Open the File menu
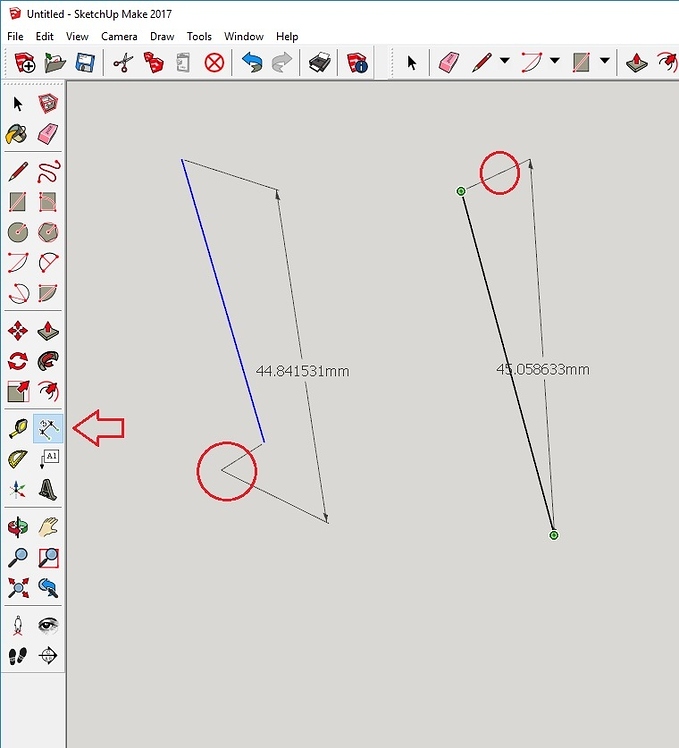679x748 pixels. click(15, 36)
